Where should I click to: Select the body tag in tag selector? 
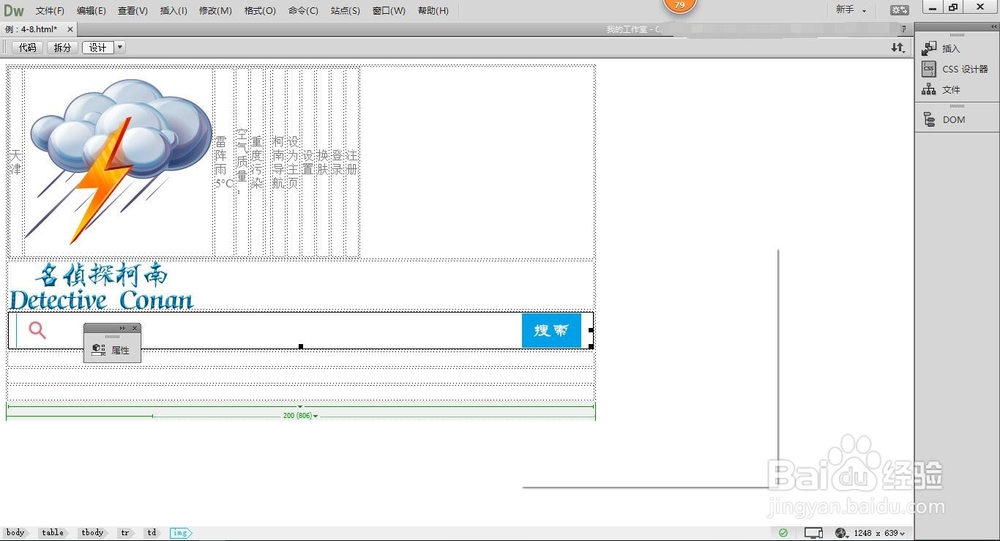click(x=15, y=533)
